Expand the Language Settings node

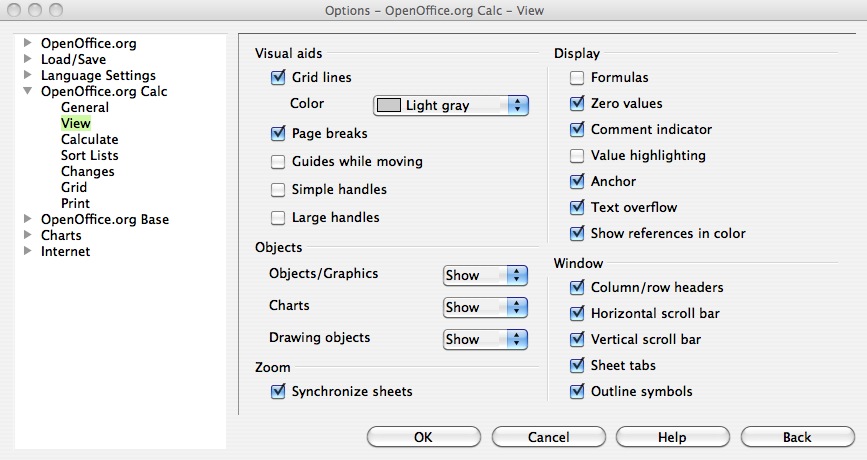[27, 75]
